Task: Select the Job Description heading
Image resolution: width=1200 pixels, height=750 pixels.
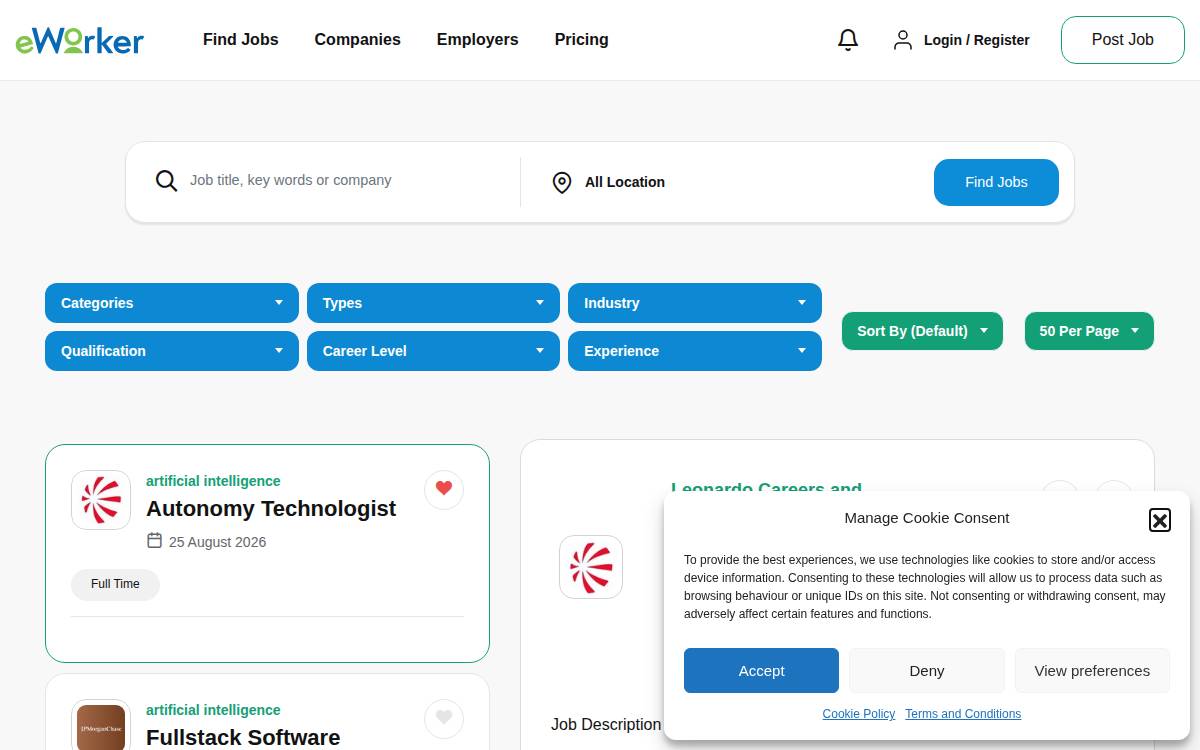Action: tap(606, 724)
